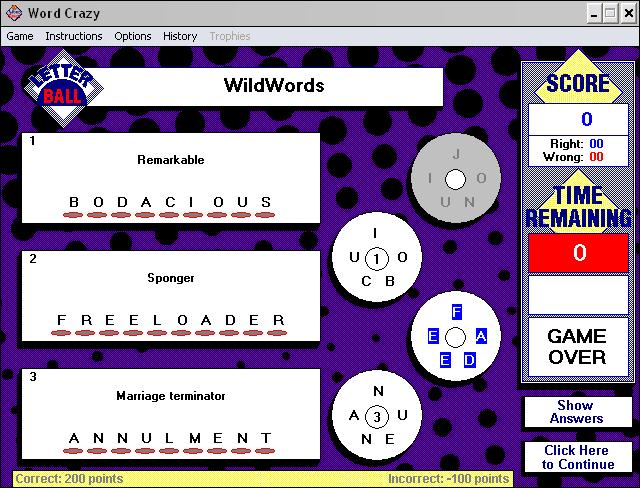
Task: Click the empty center of the blue-lettered ball
Action: pyautogui.click(x=456, y=337)
